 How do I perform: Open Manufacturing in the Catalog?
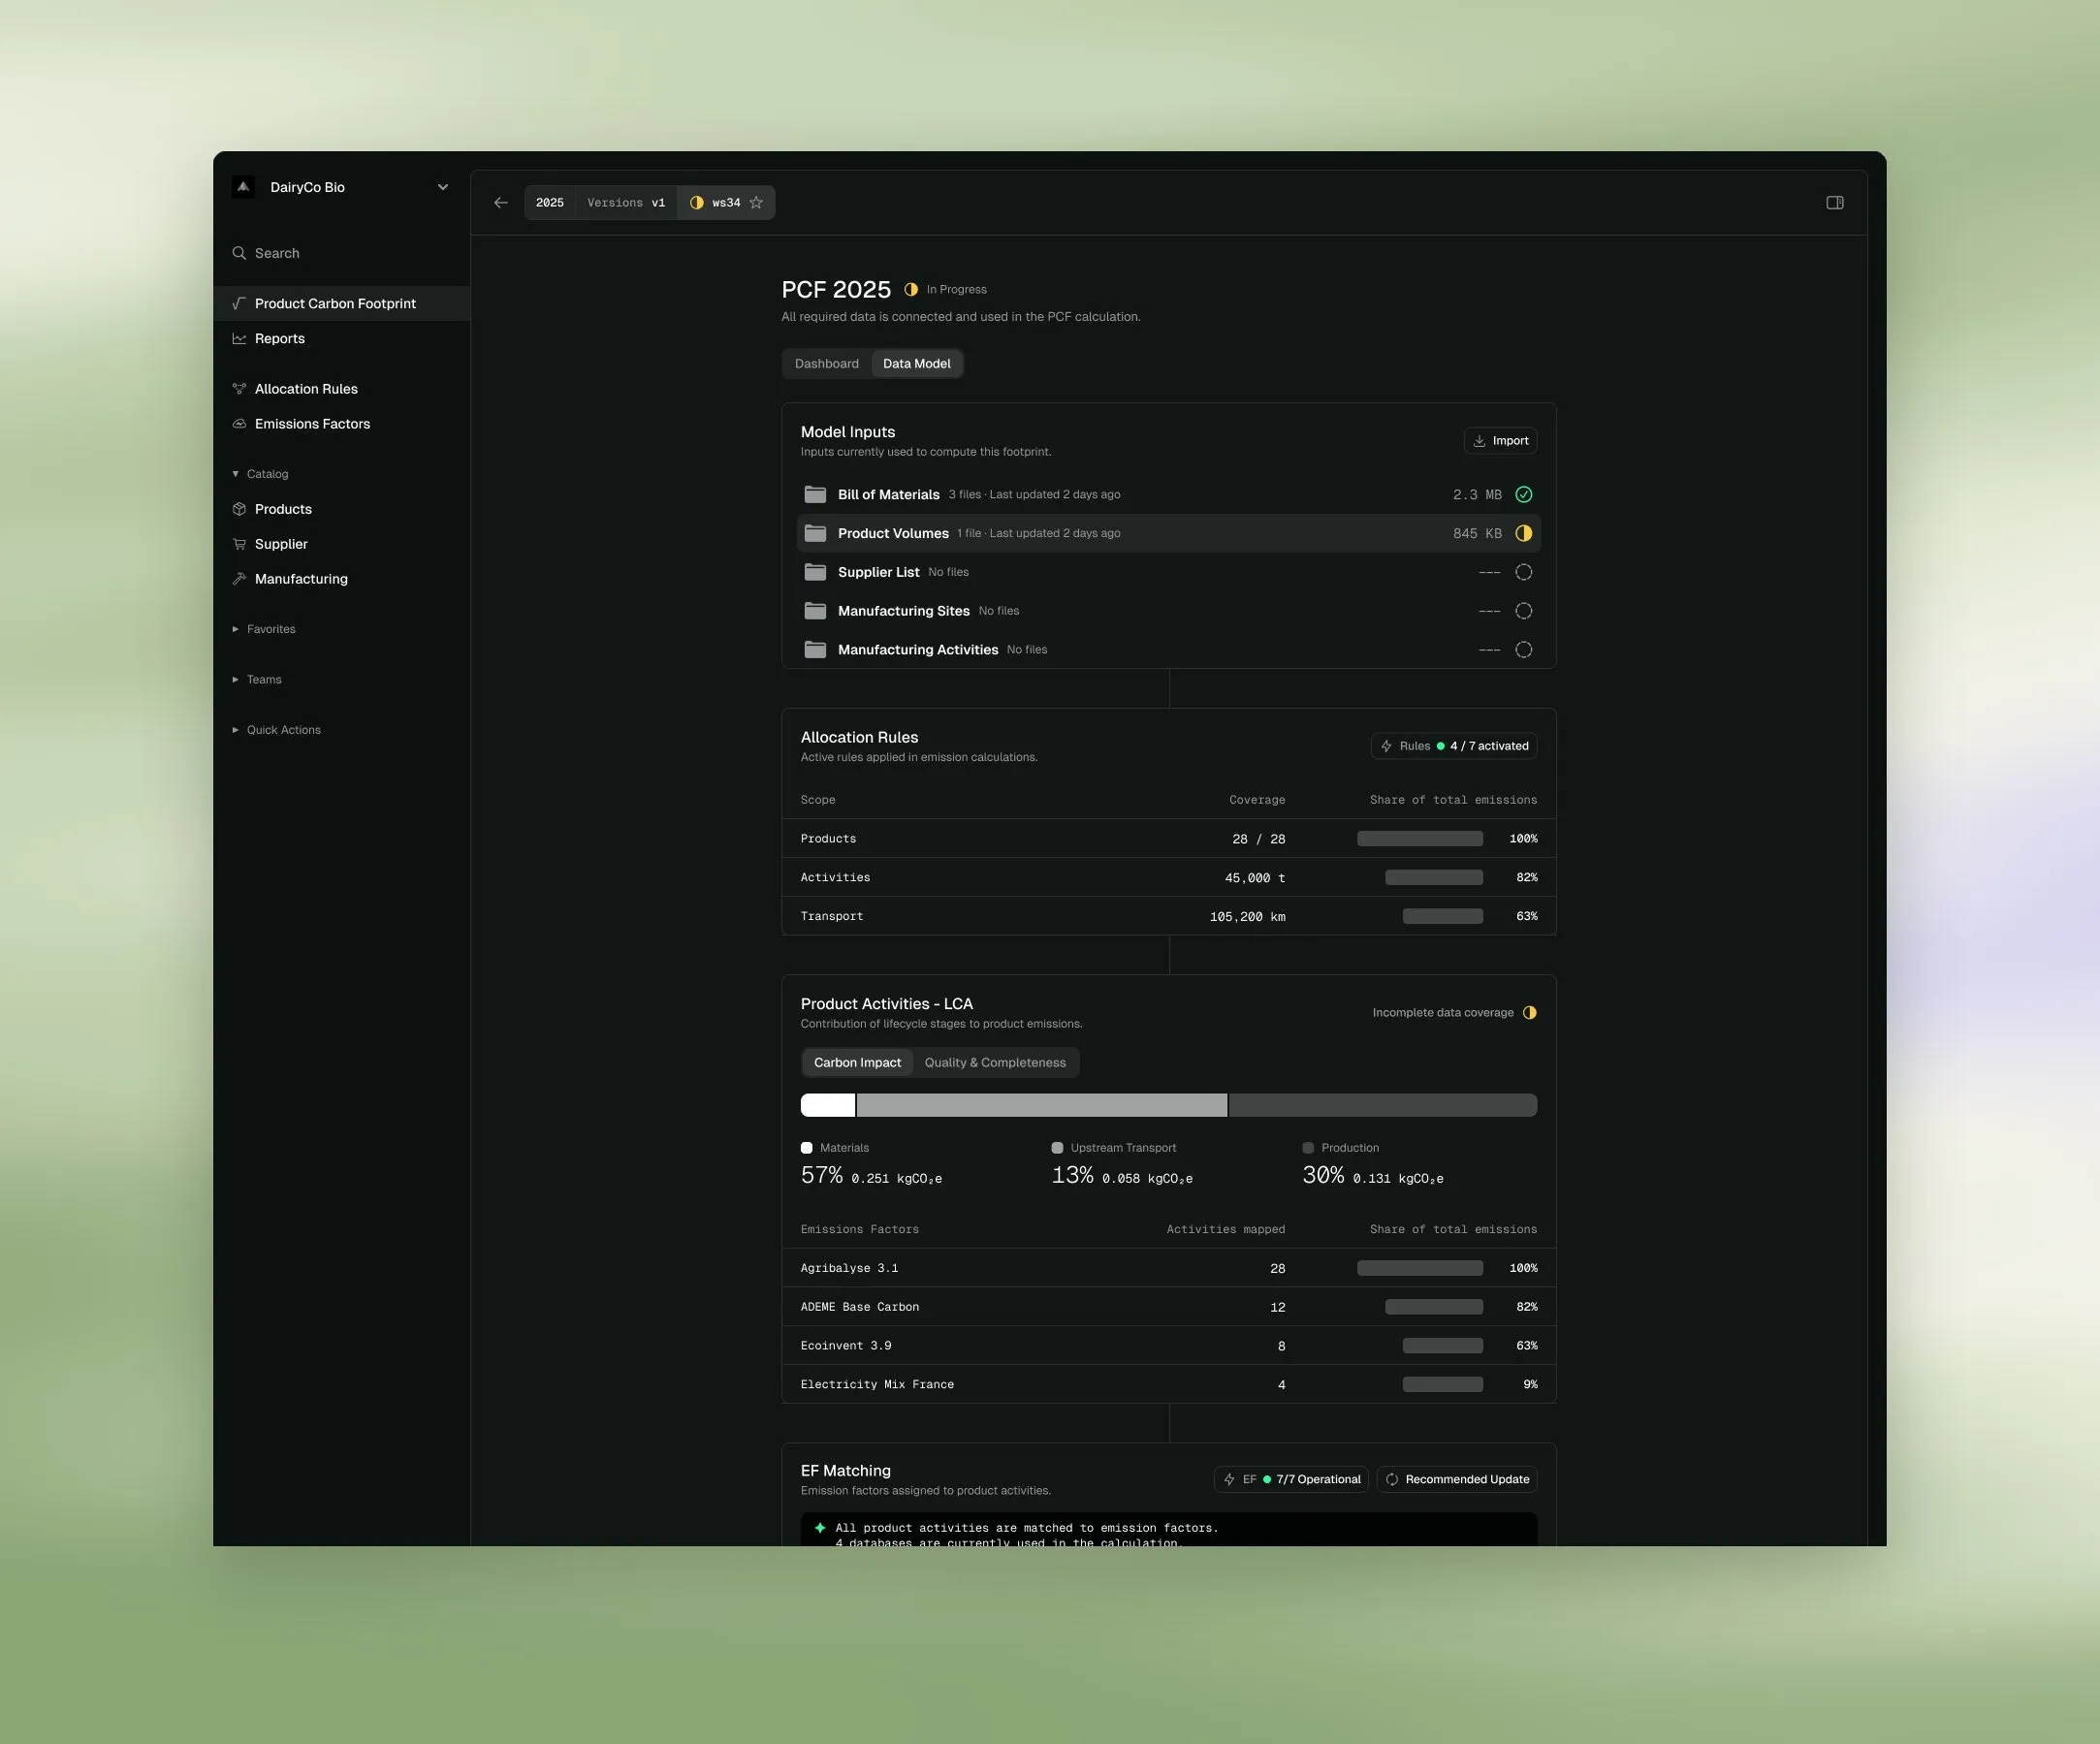tap(342, 579)
